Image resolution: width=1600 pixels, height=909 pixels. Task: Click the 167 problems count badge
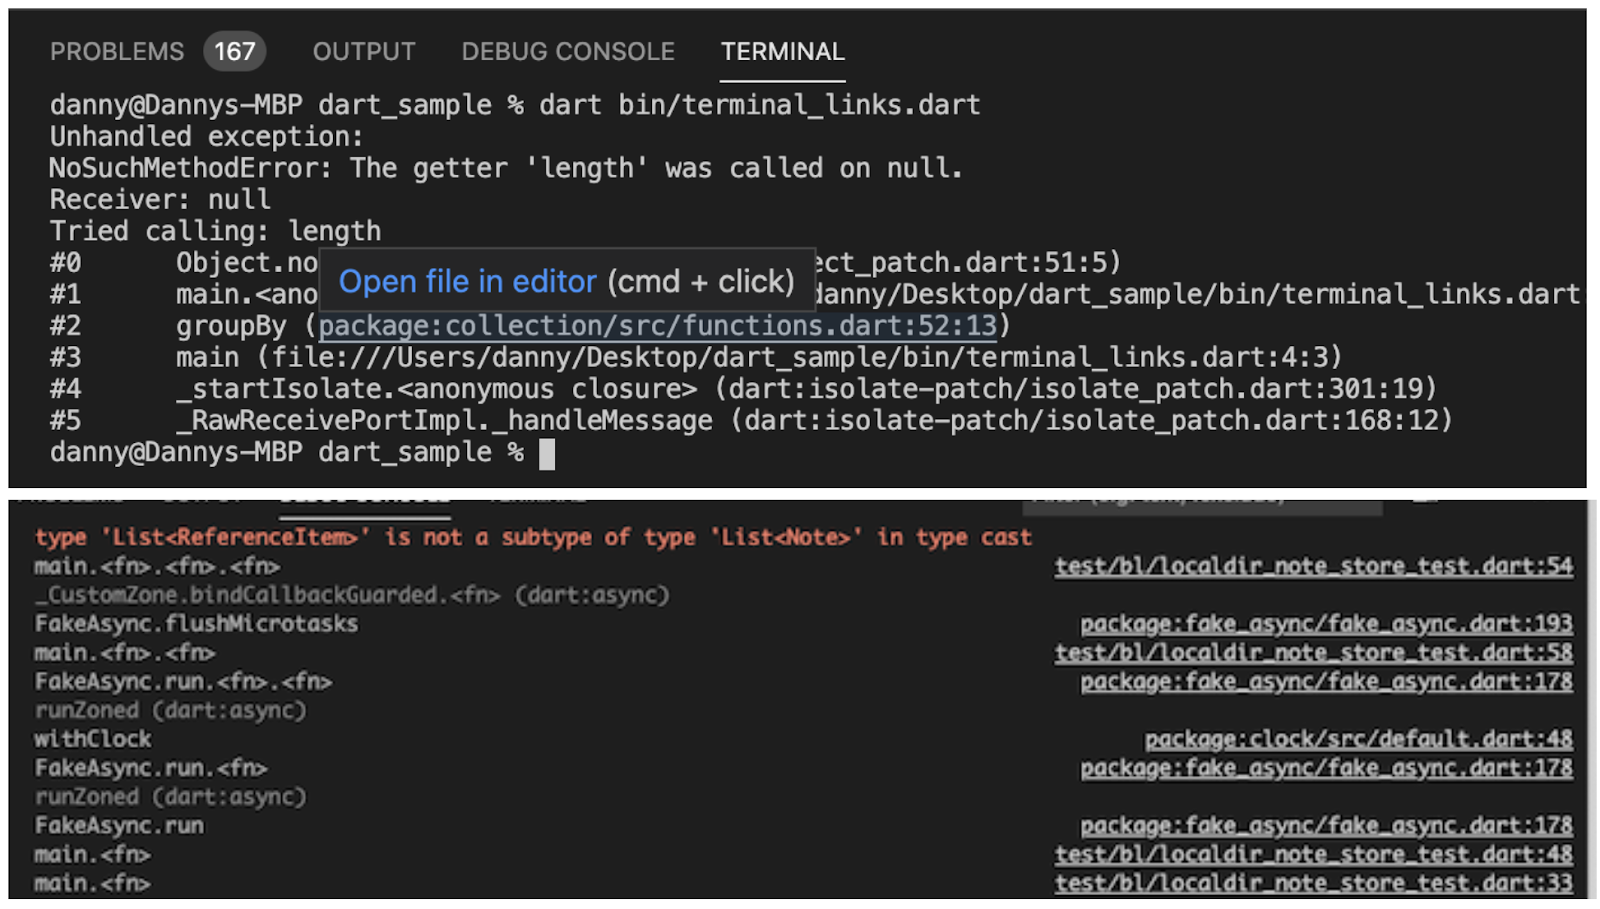pyautogui.click(x=235, y=52)
